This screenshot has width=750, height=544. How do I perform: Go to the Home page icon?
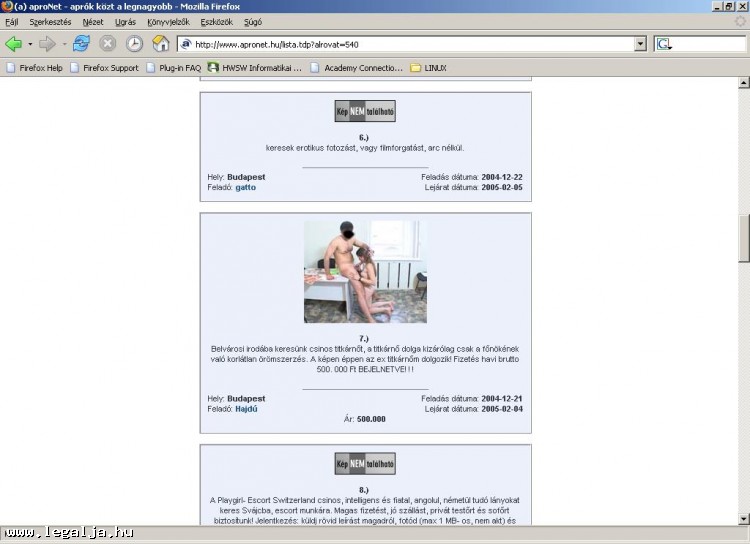pos(160,44)
